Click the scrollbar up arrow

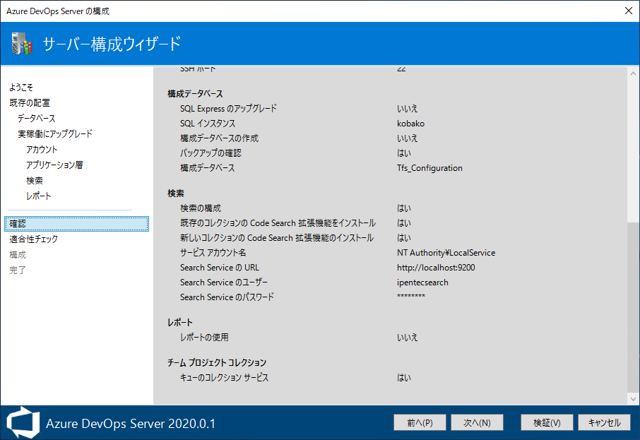pyautogui.click(x=633, y=74)
